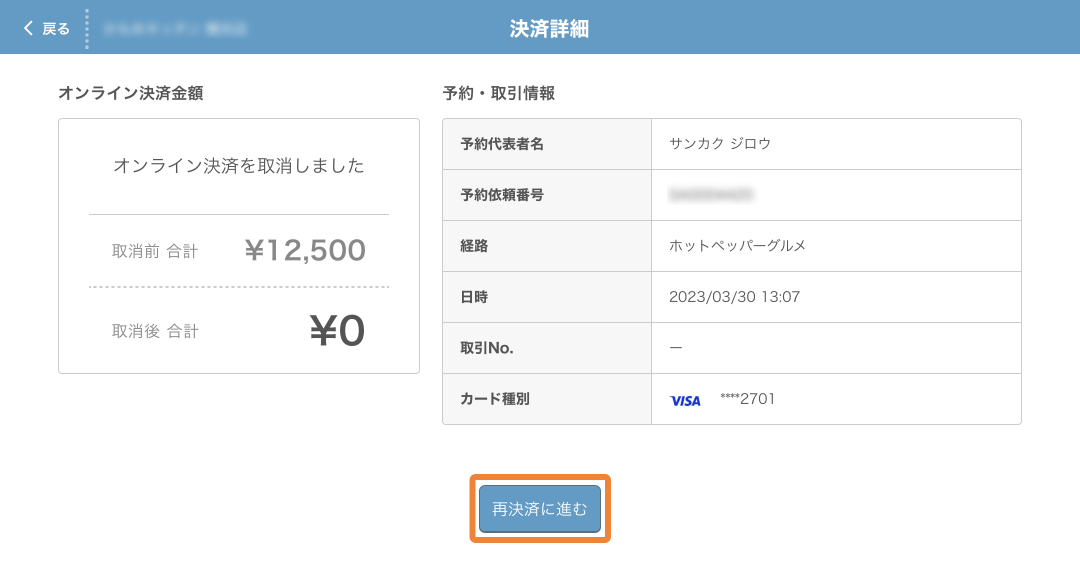Screen dimensions: 1080x565
Task: Click the name サンカク ジロウ
Action: click(720, 144)
